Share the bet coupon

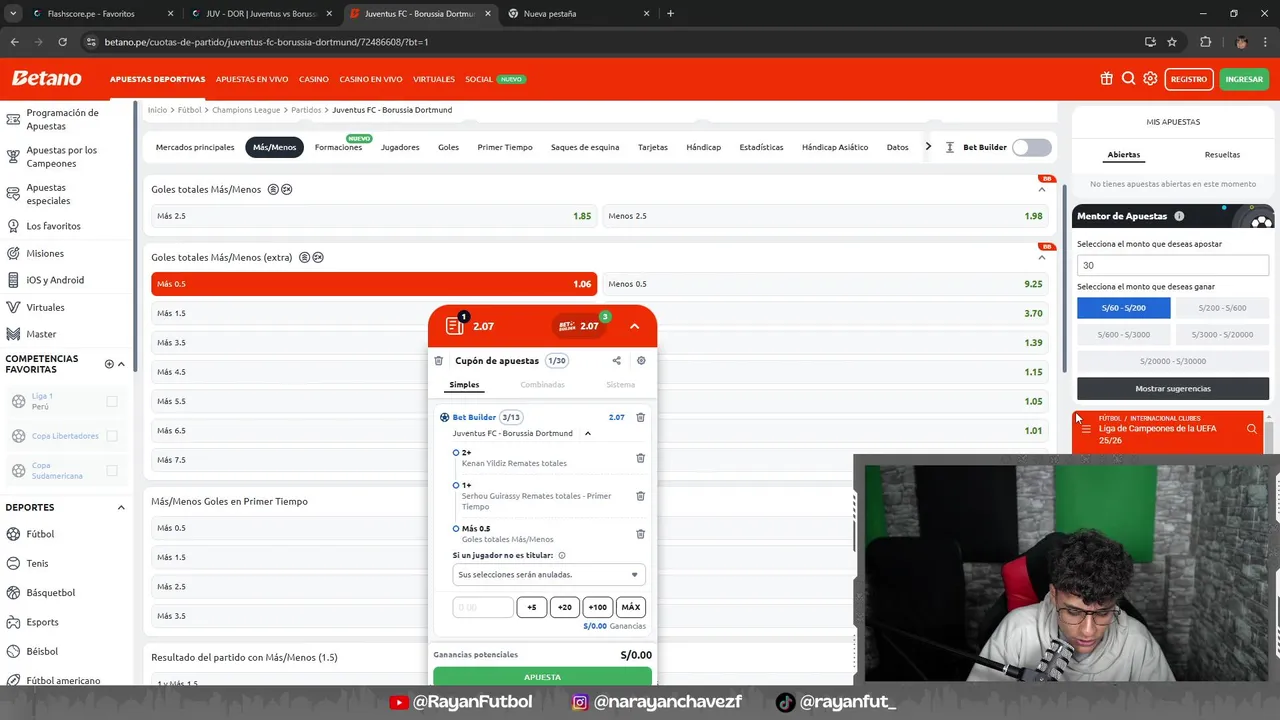[616, 361]
